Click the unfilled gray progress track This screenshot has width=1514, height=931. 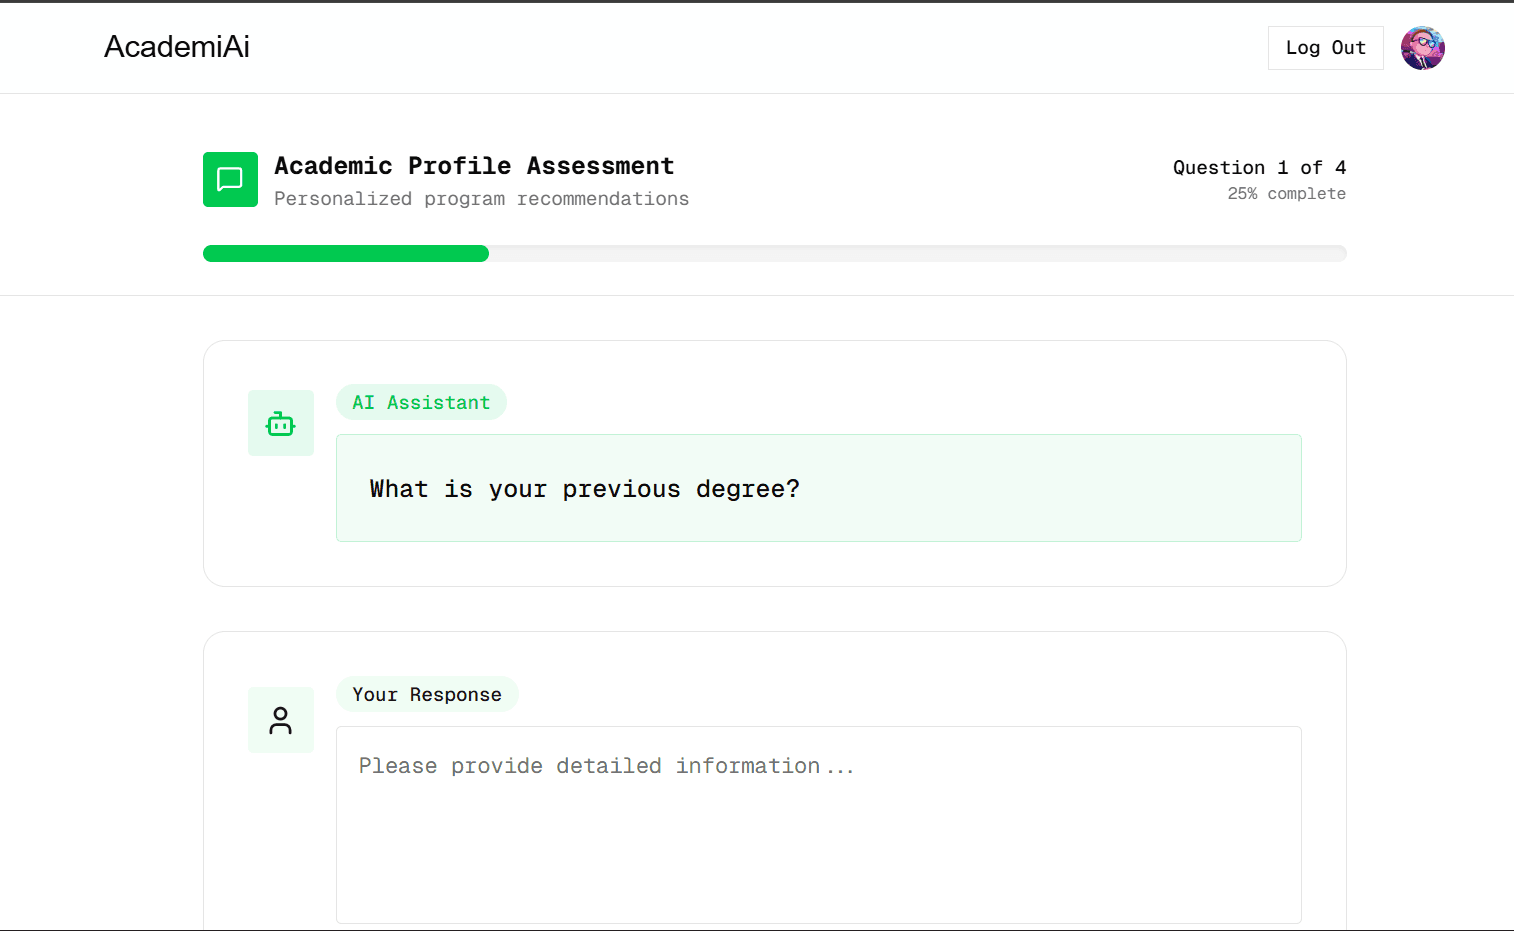coord(916,254)
